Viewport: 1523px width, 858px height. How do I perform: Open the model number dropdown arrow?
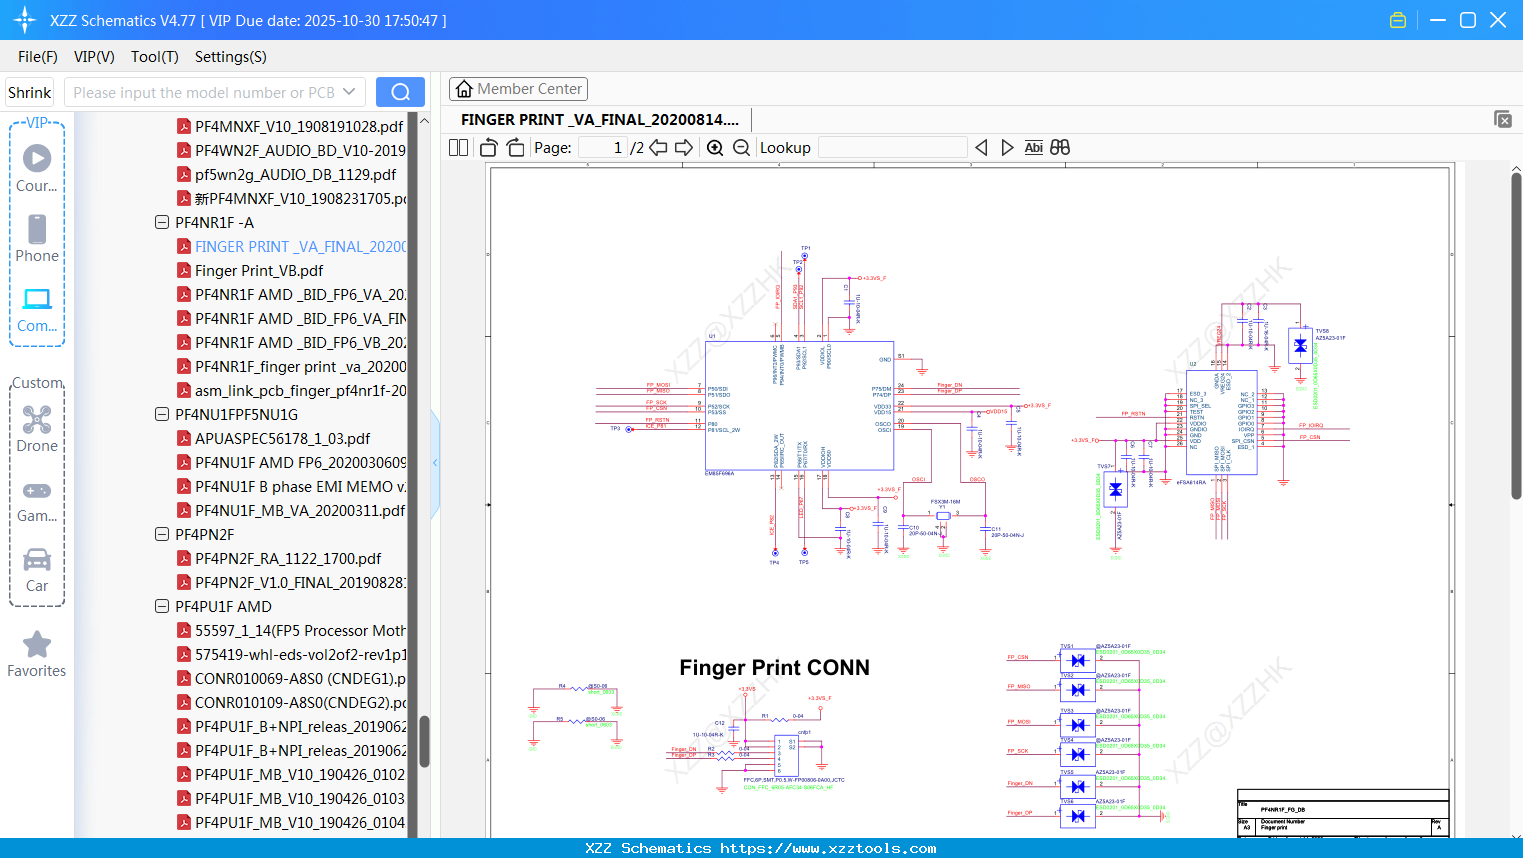pos(349,92)
